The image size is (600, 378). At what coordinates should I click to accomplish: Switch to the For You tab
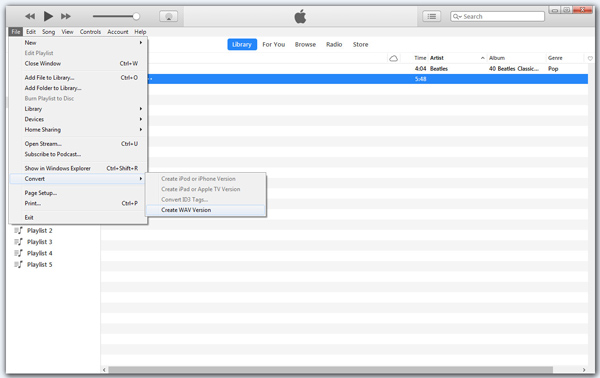pyautogui.click(x=274, y=44)
